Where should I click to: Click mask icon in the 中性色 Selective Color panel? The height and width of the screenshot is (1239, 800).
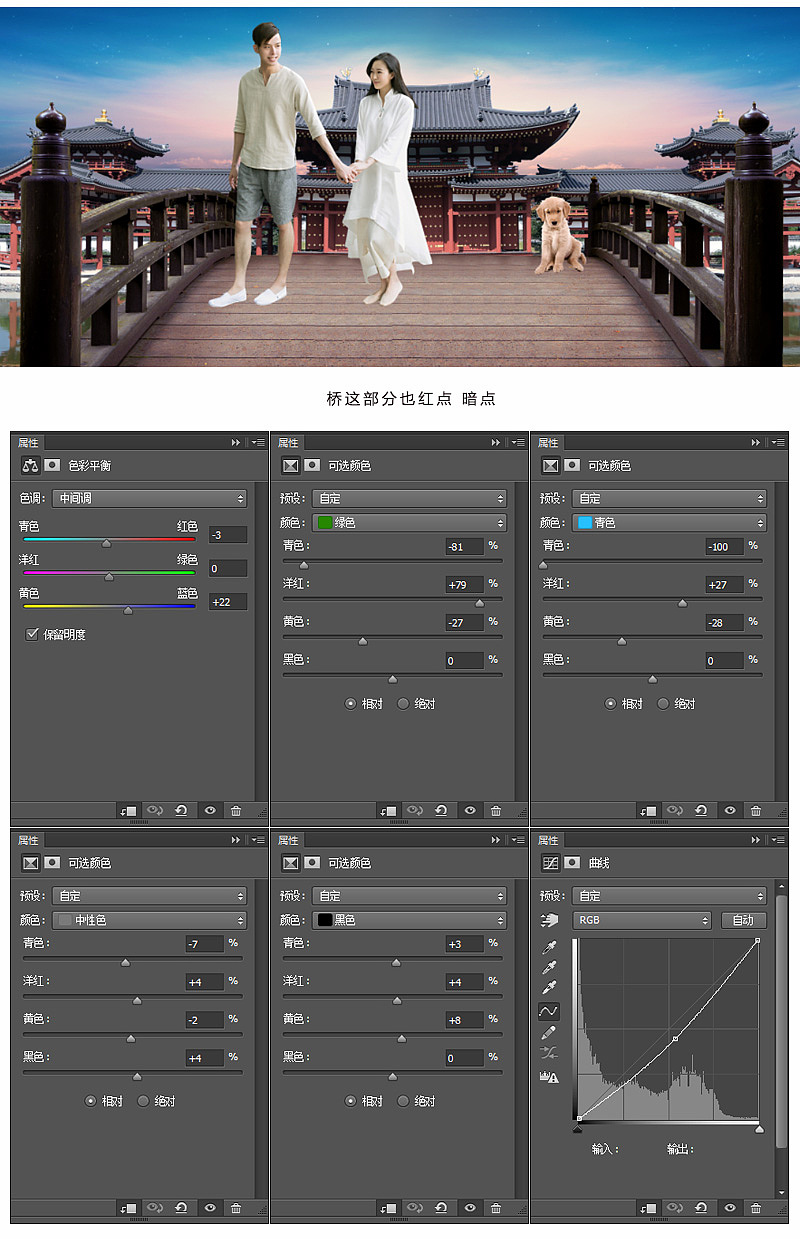click(52, 863)
